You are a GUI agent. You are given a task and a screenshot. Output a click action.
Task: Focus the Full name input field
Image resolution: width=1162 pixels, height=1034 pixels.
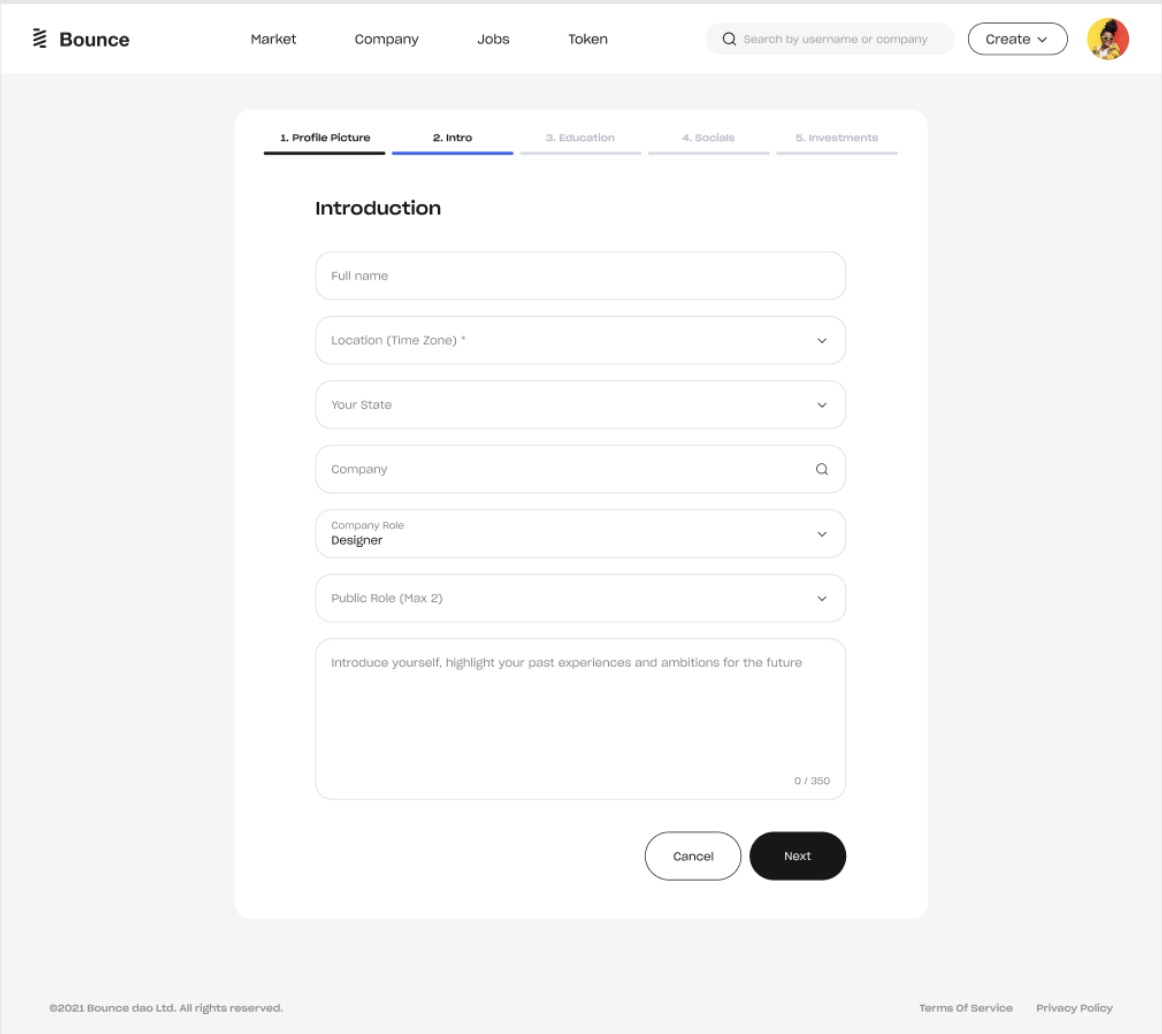(x=580, y=276)
